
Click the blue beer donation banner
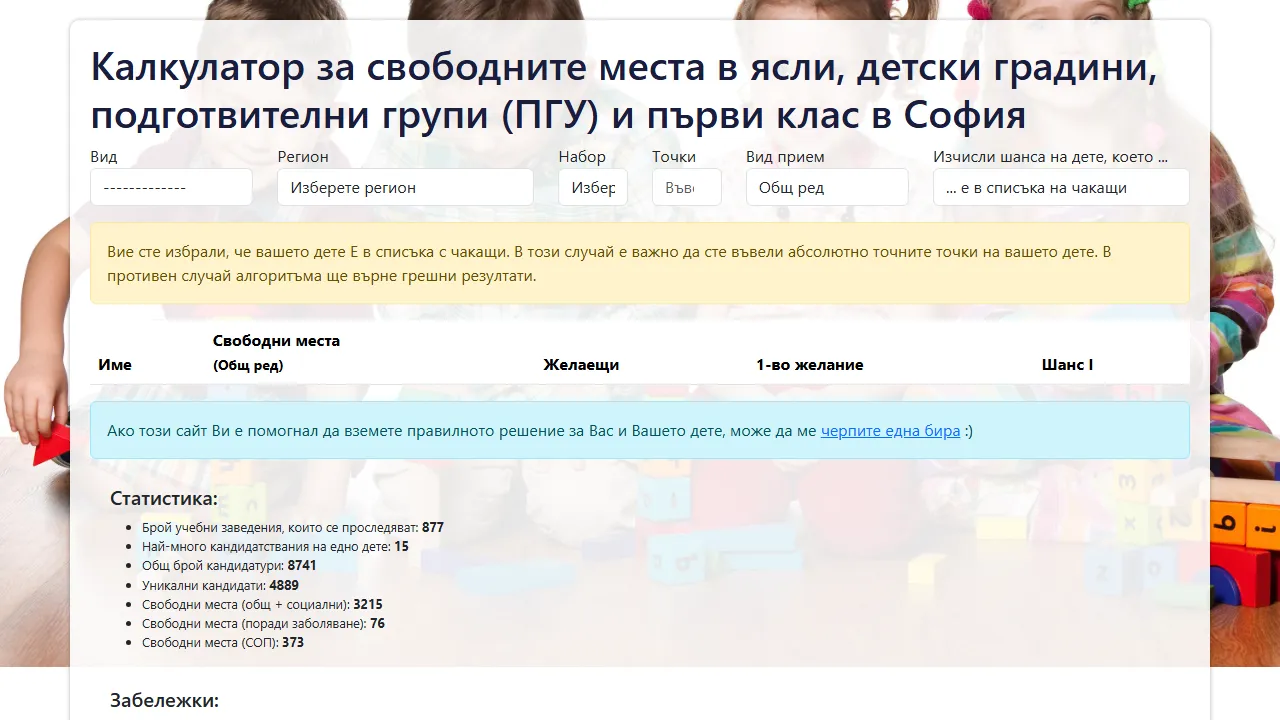(639, 430)
